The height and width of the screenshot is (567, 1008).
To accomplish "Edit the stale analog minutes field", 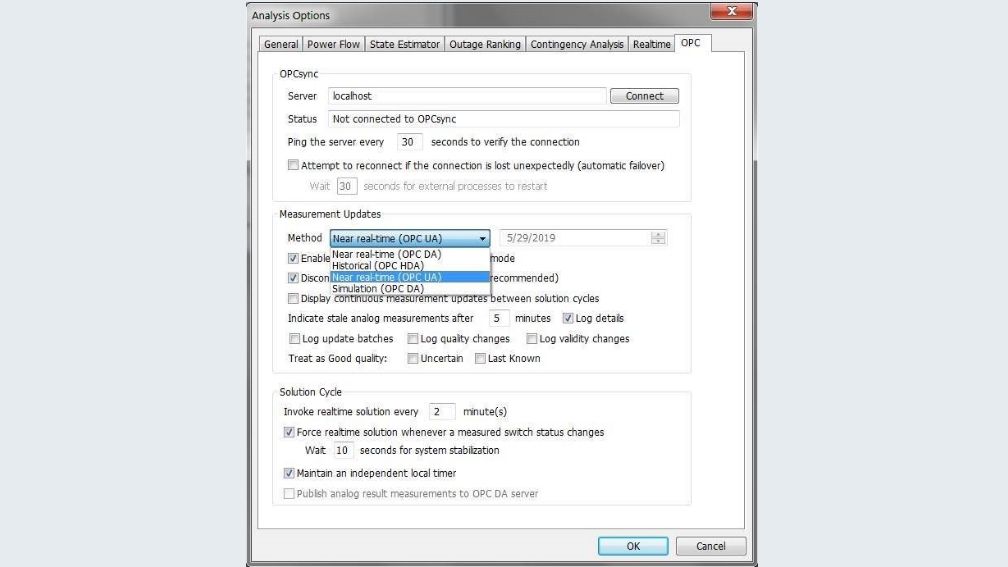I will point(499,318).
